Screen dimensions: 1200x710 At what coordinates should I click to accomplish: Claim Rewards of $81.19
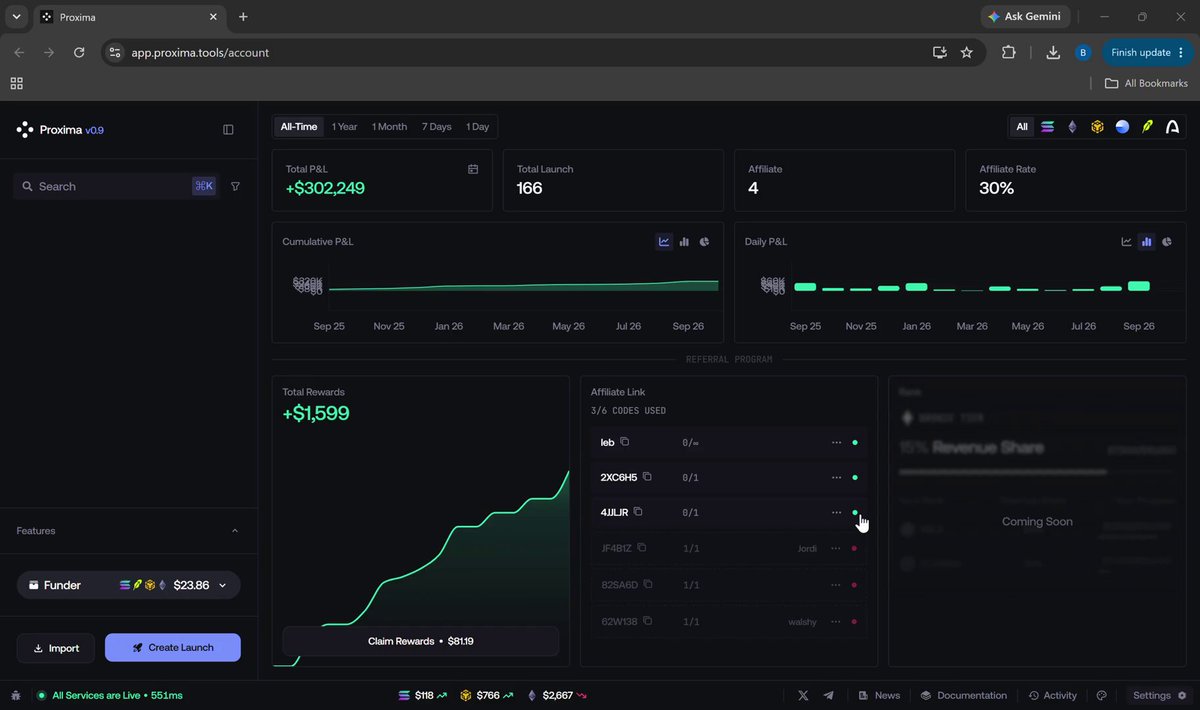(x=421, y=641)
